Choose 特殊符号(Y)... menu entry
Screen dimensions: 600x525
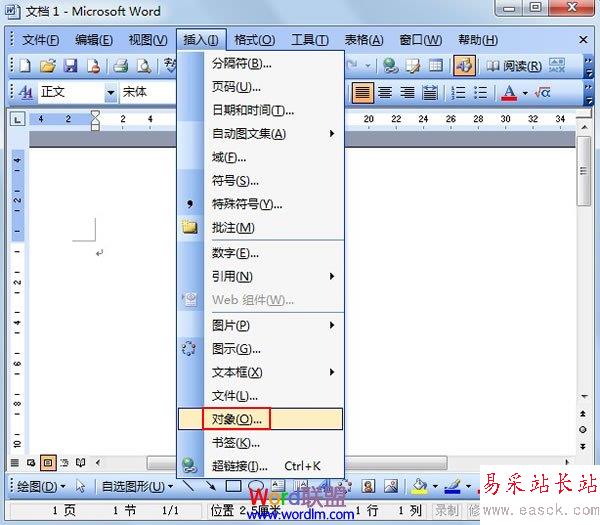coord(261,204)
